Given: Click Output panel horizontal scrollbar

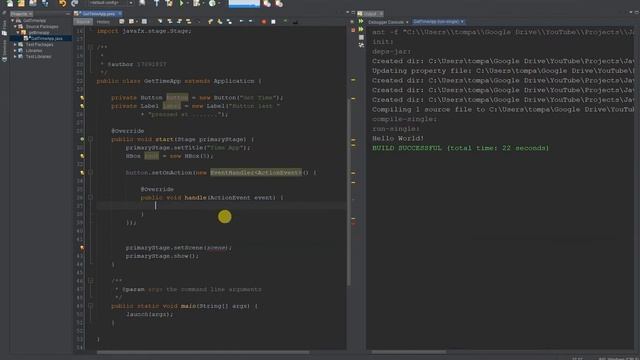Looking at the screenshot, I should tap(409, 352).
